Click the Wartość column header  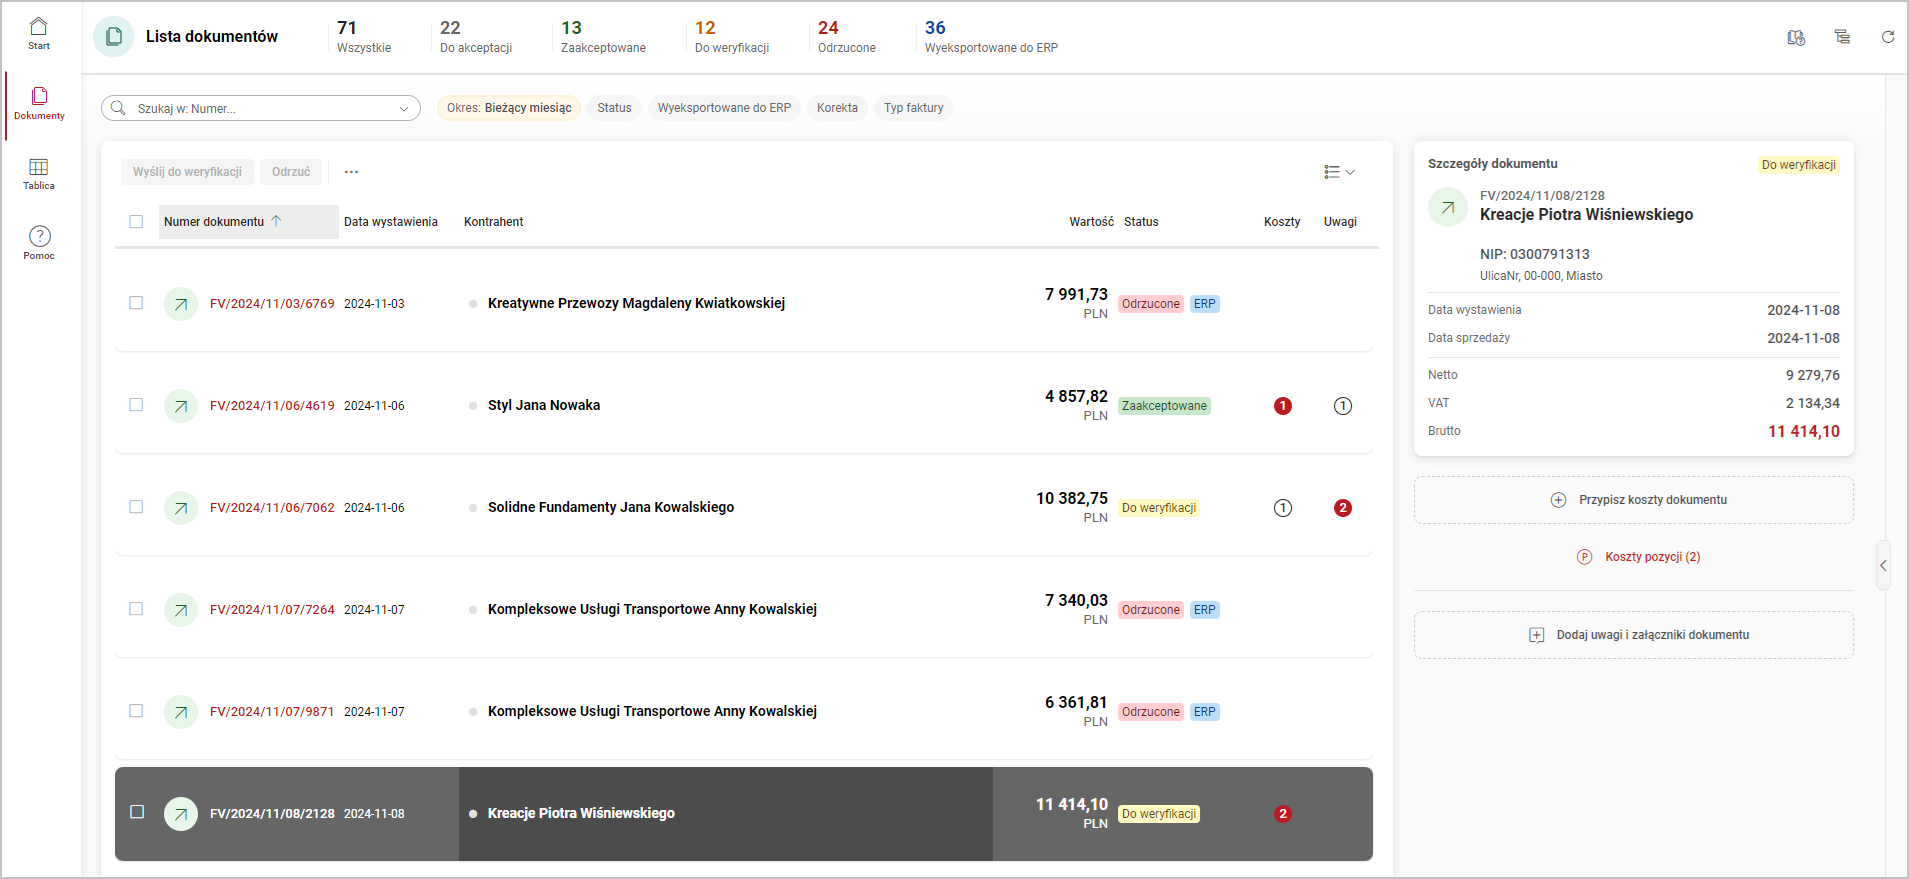pyautogui.click(x=1091, y=222)
